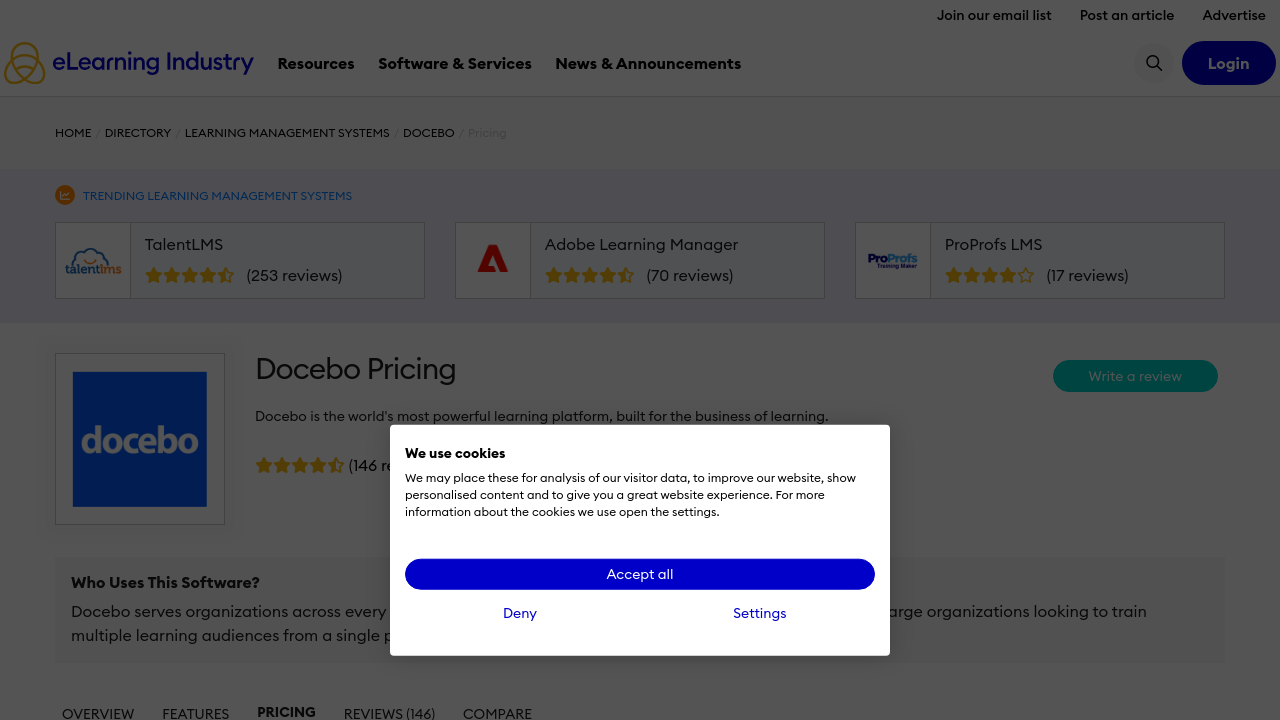Image resolution: width=1280 pixels, height=720 pixels.
Task: Switch to the Reviews (146) tab
Action: coord(389,713)
